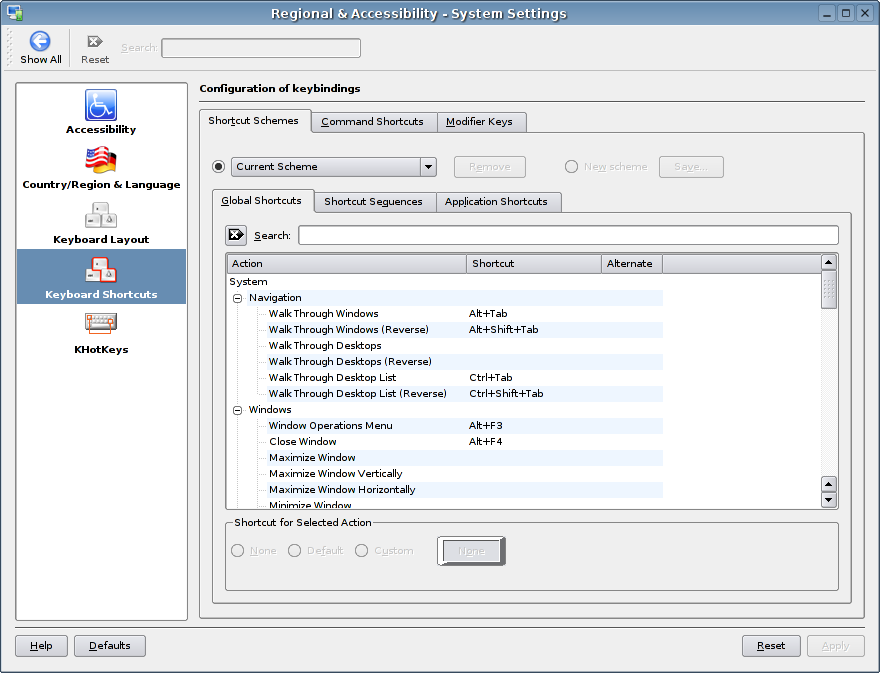Click the top toolbar Search field

[x=261, y=48]
